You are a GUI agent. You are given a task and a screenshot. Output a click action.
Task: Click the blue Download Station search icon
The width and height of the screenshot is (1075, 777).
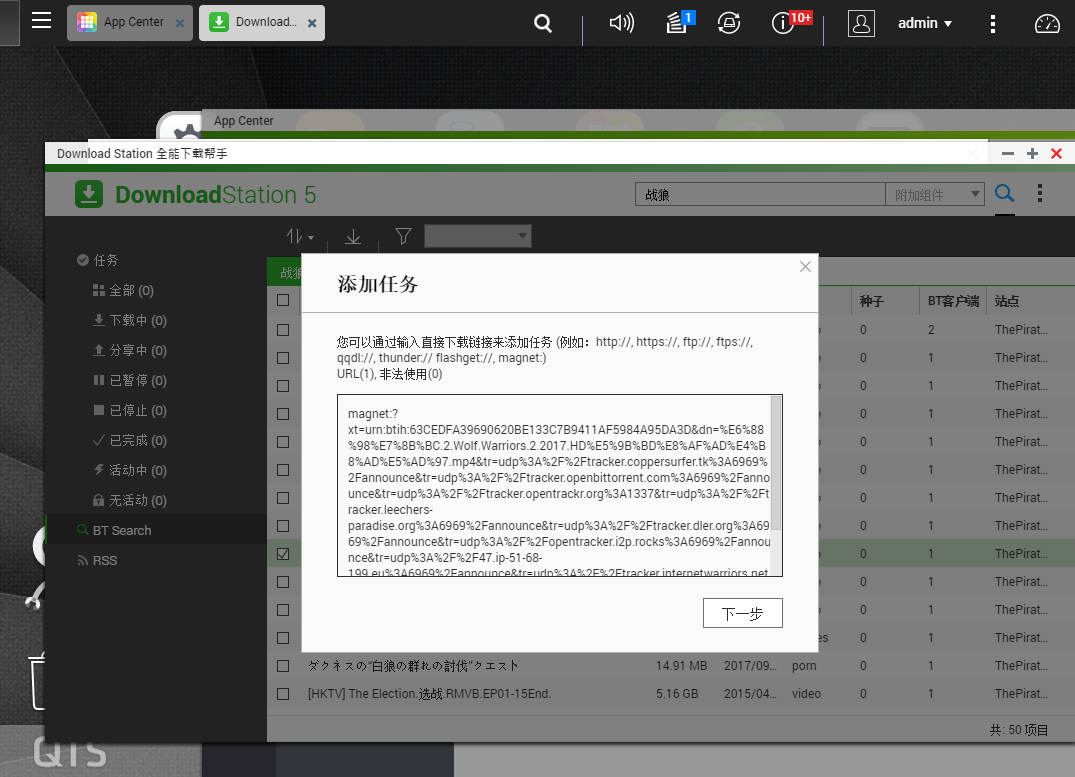pos(1004,193)
